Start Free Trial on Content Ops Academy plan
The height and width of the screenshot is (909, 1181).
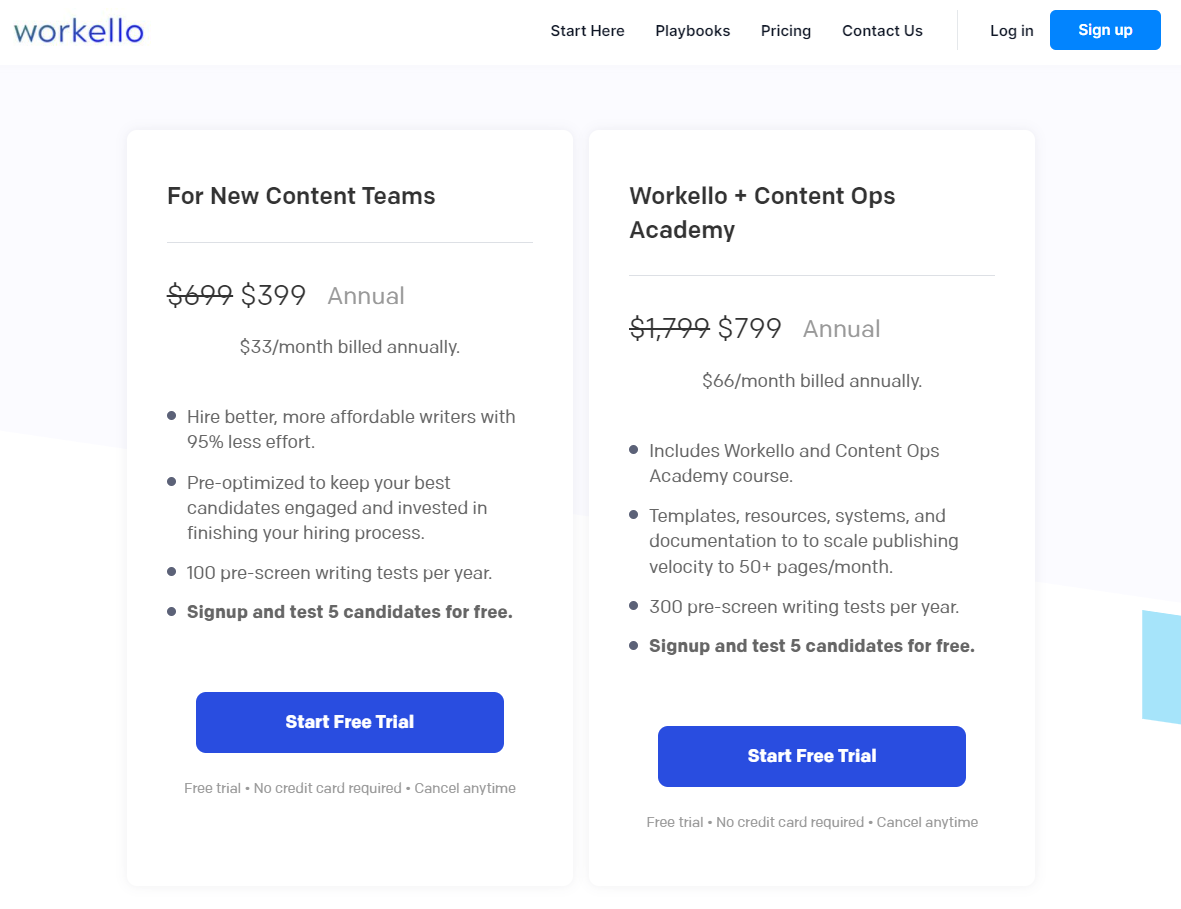point(811,756)
